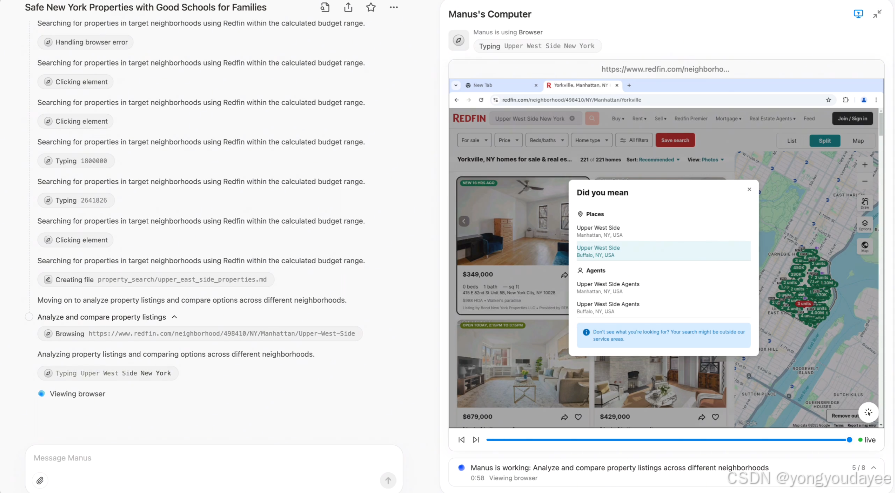
Task: Click previous photo arrow on $349,000 listing
Action: [464, 221]
